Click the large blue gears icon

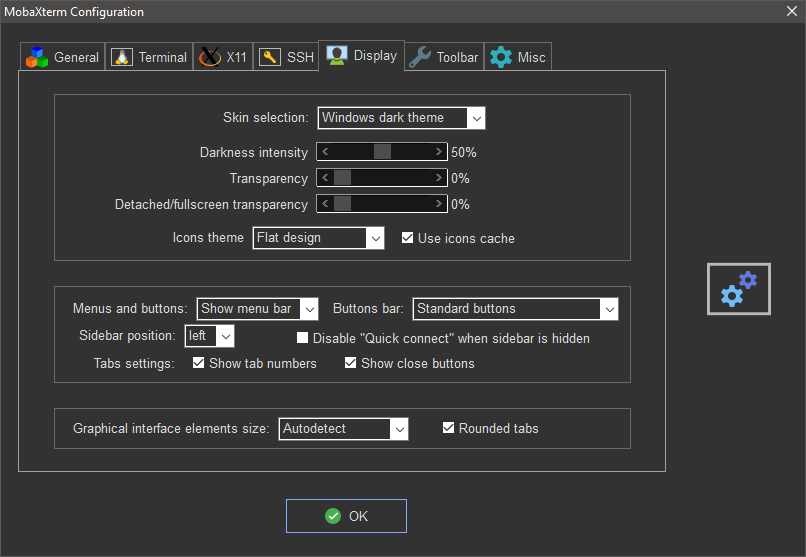739,289
